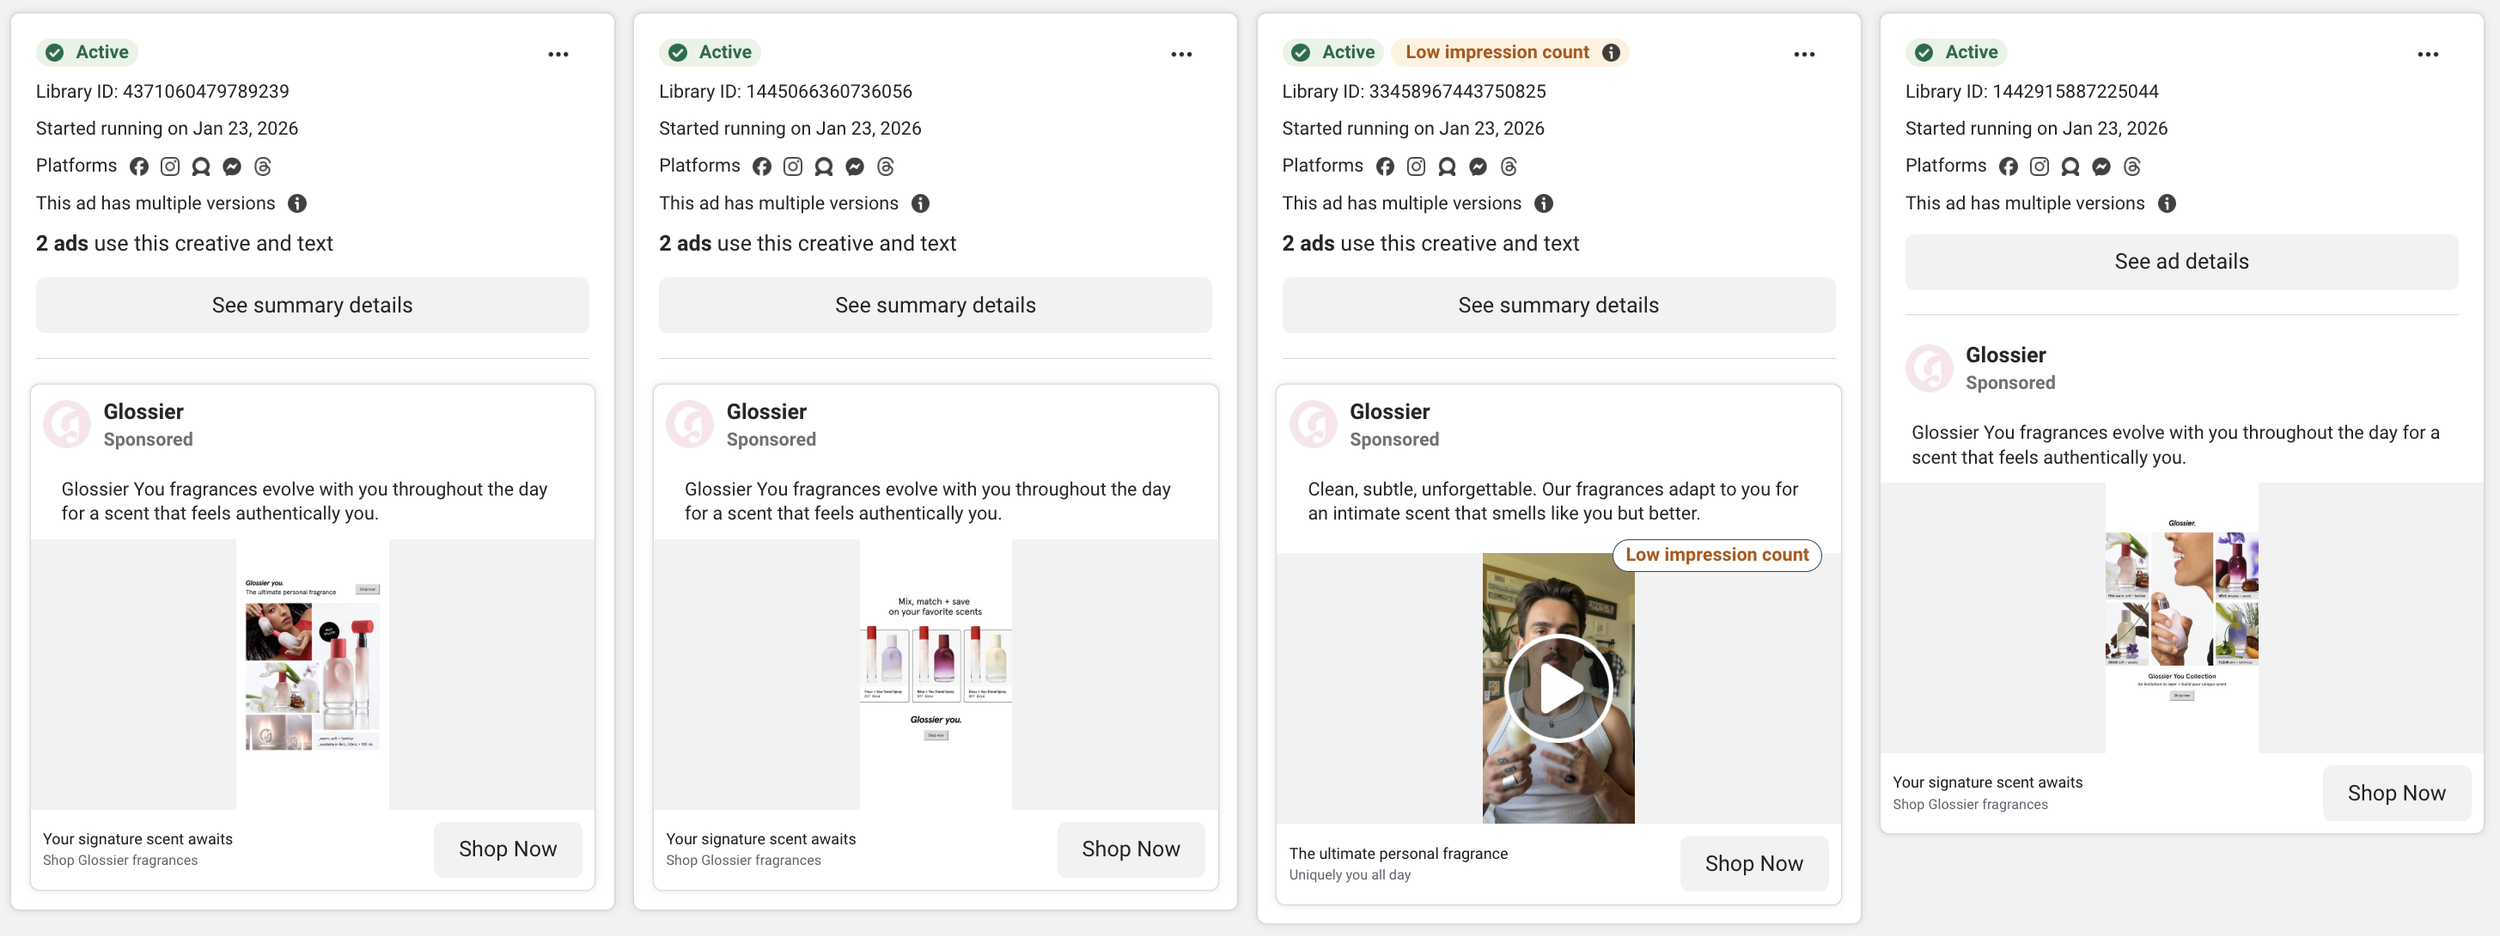Click Glossier advertiser name in first ad
Image resolution: width=2500 pixels, height=936 pixels.
coord(143,412)
